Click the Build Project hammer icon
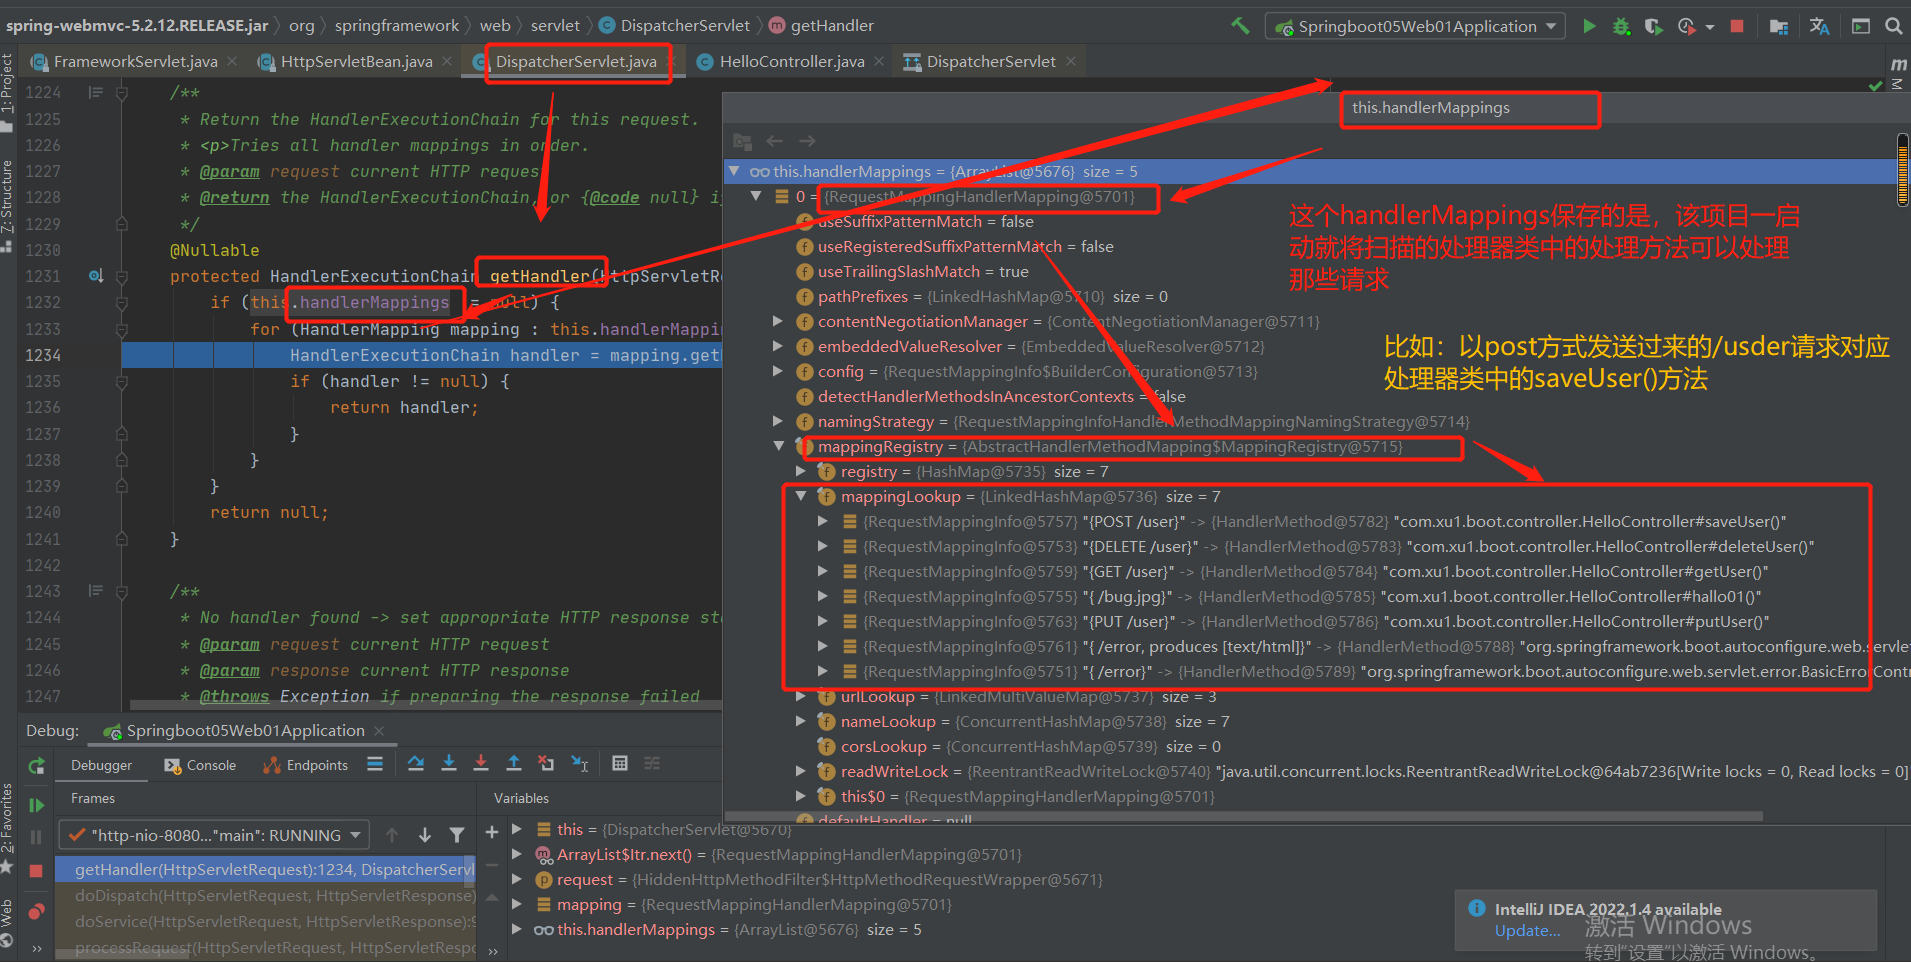Viewport: 1911px width, 962px height. (1240, 26)
